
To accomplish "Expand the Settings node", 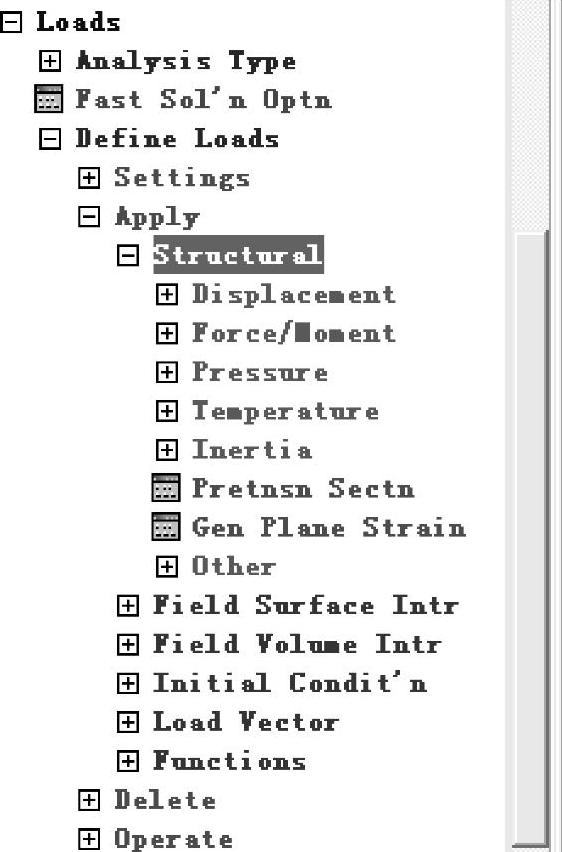I will pyautogui.click(x=89, y=178).
